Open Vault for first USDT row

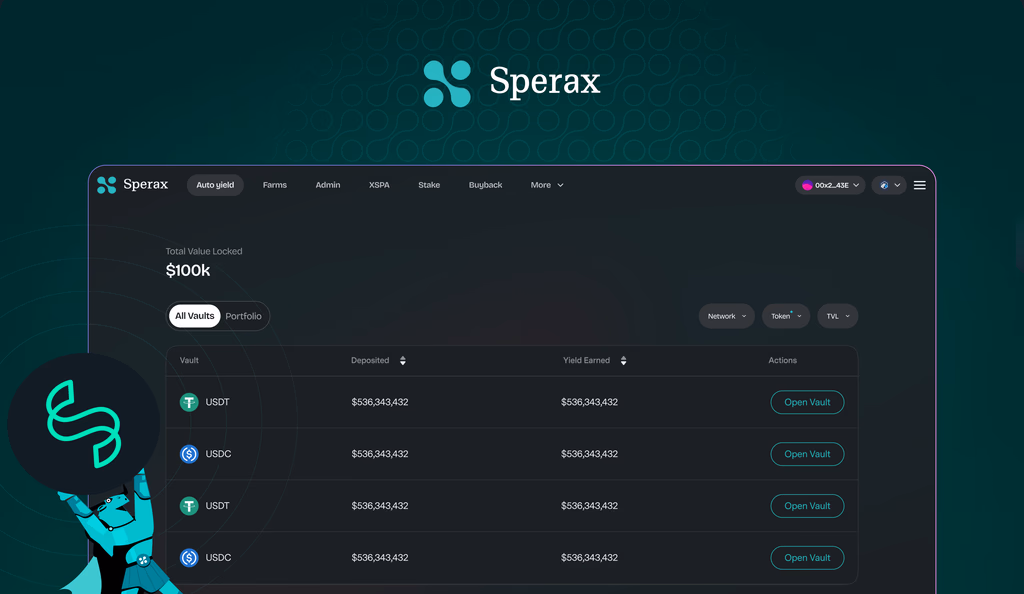pos(807,402)
